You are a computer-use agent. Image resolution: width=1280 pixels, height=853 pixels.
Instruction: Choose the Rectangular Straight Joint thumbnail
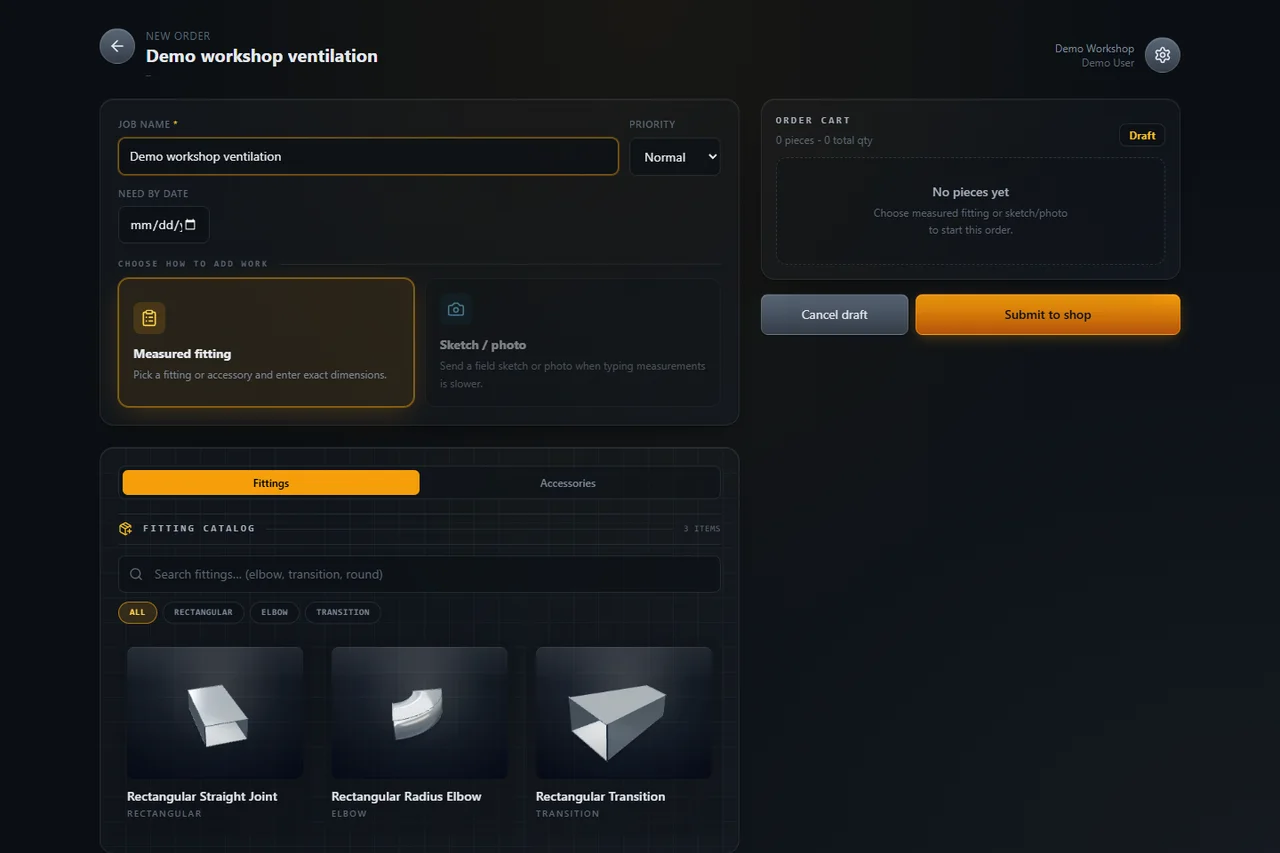pyautogui.click(x=215, y=713)
